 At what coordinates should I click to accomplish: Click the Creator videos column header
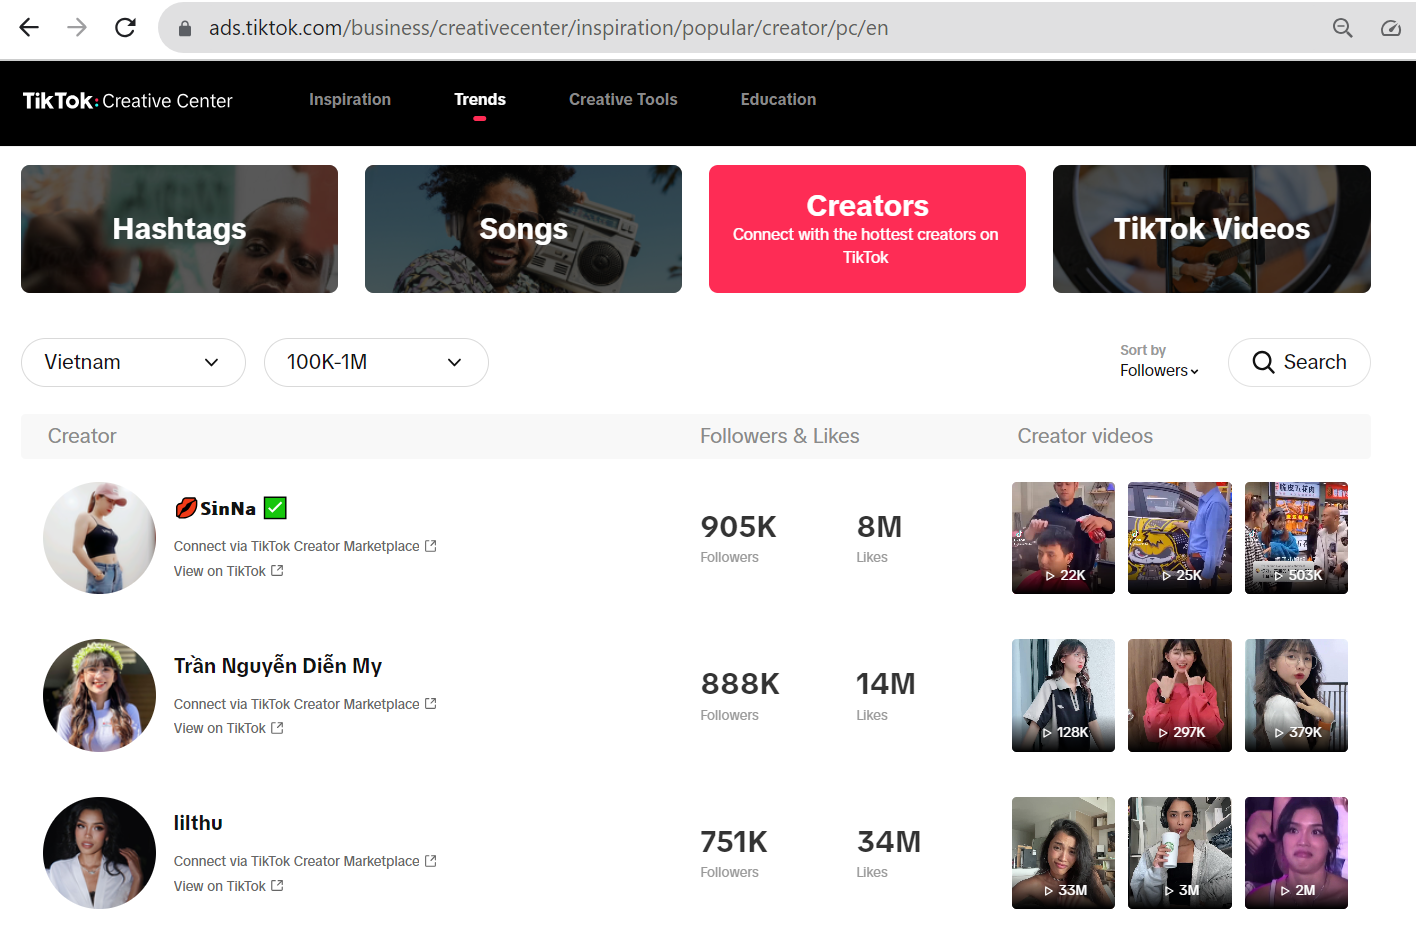(x=1085, y=436)
